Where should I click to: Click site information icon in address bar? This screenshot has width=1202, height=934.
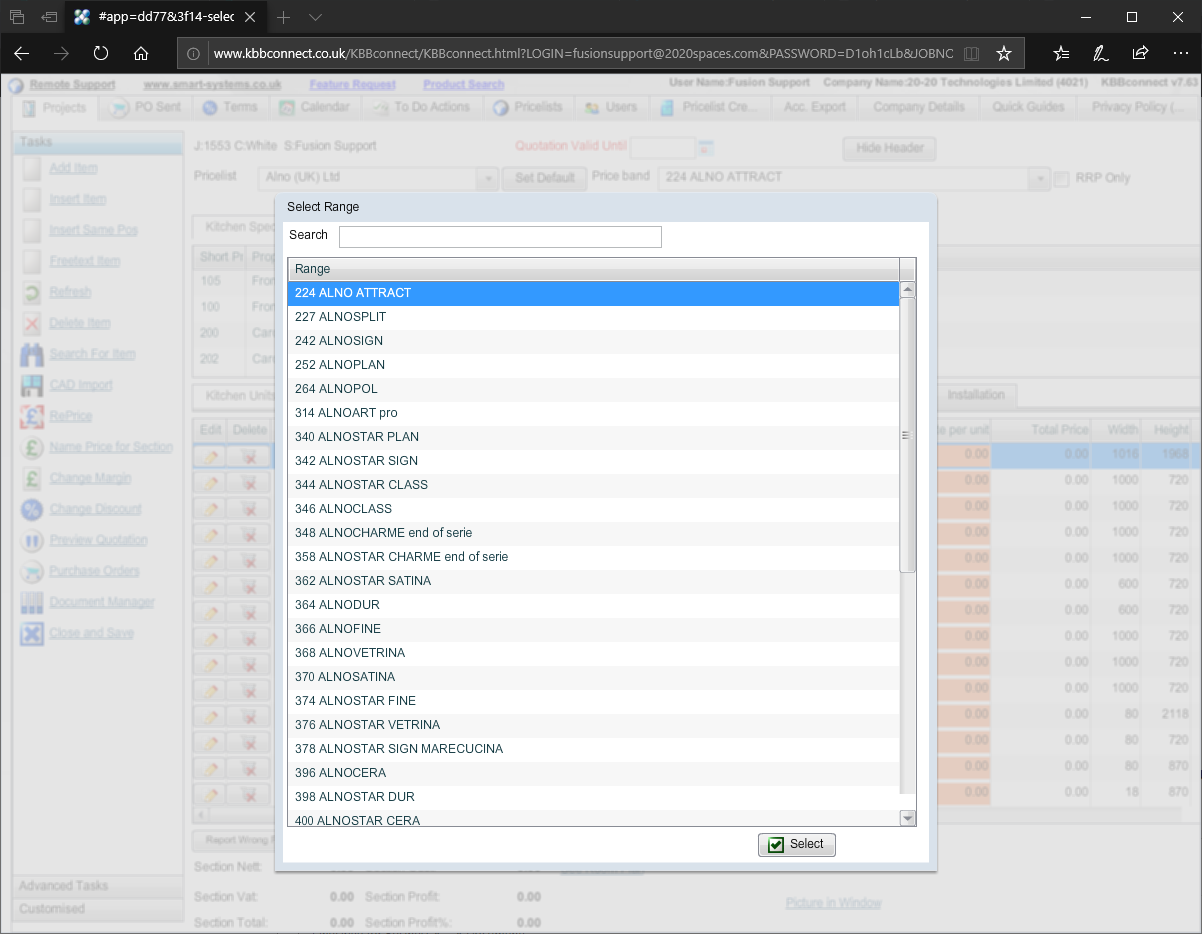point(194,53)
